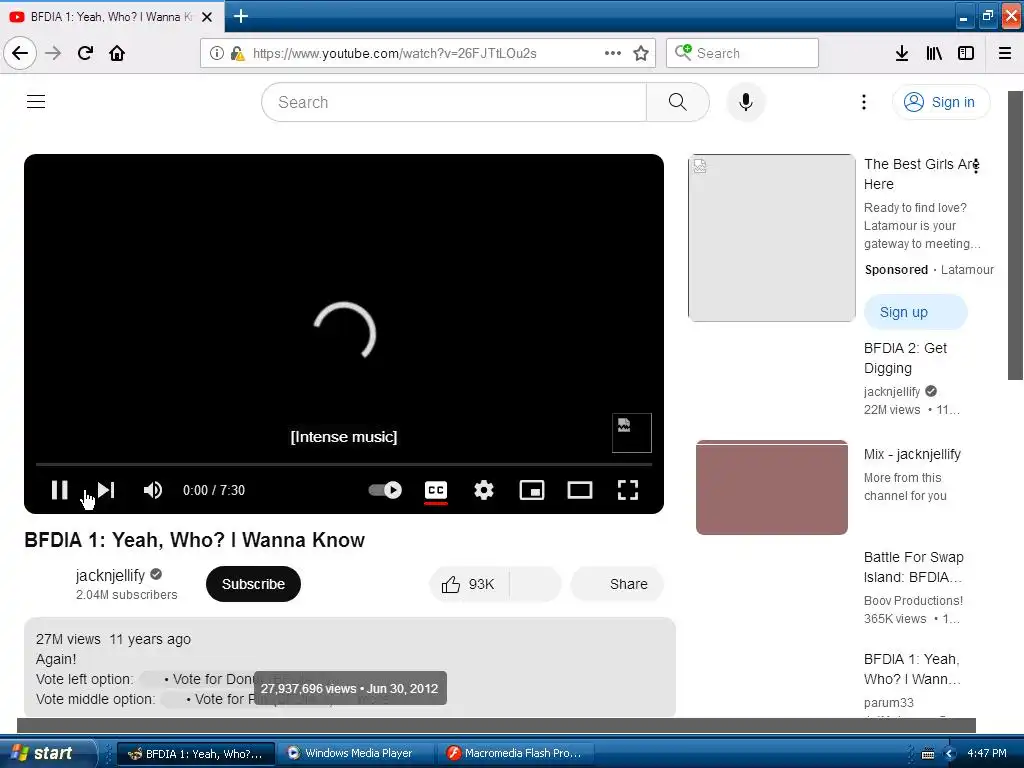This screenshot has width=1024, height=768.
Task: Open YouTube guide hamburger menu
Action: 36,102
